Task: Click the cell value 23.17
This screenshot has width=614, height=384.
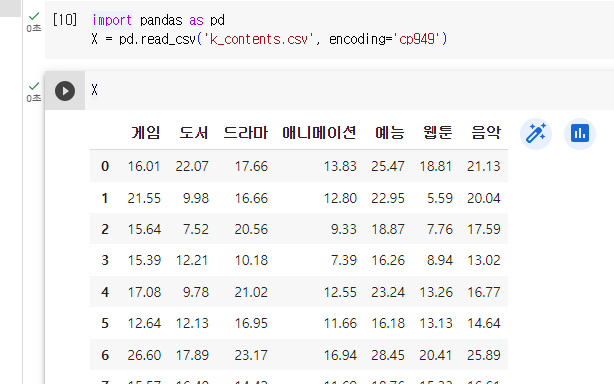Action: point(251,355)
